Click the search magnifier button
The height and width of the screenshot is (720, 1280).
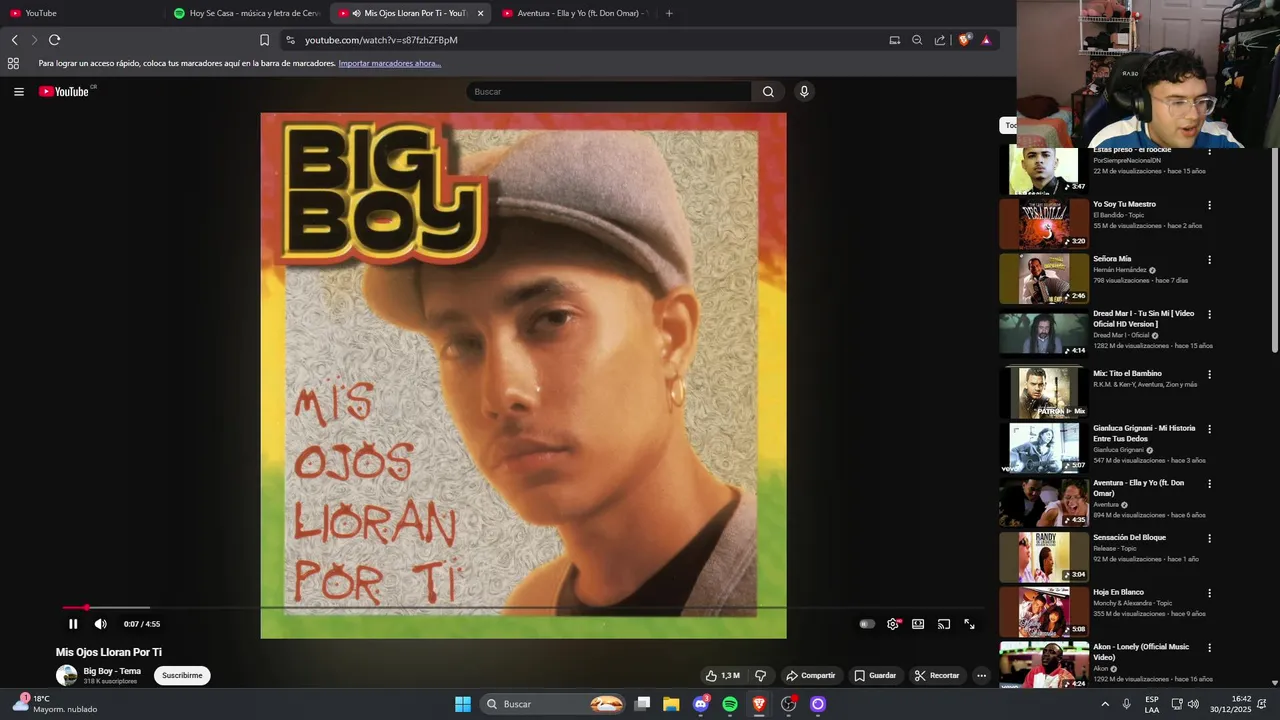[x=768, y=92]
